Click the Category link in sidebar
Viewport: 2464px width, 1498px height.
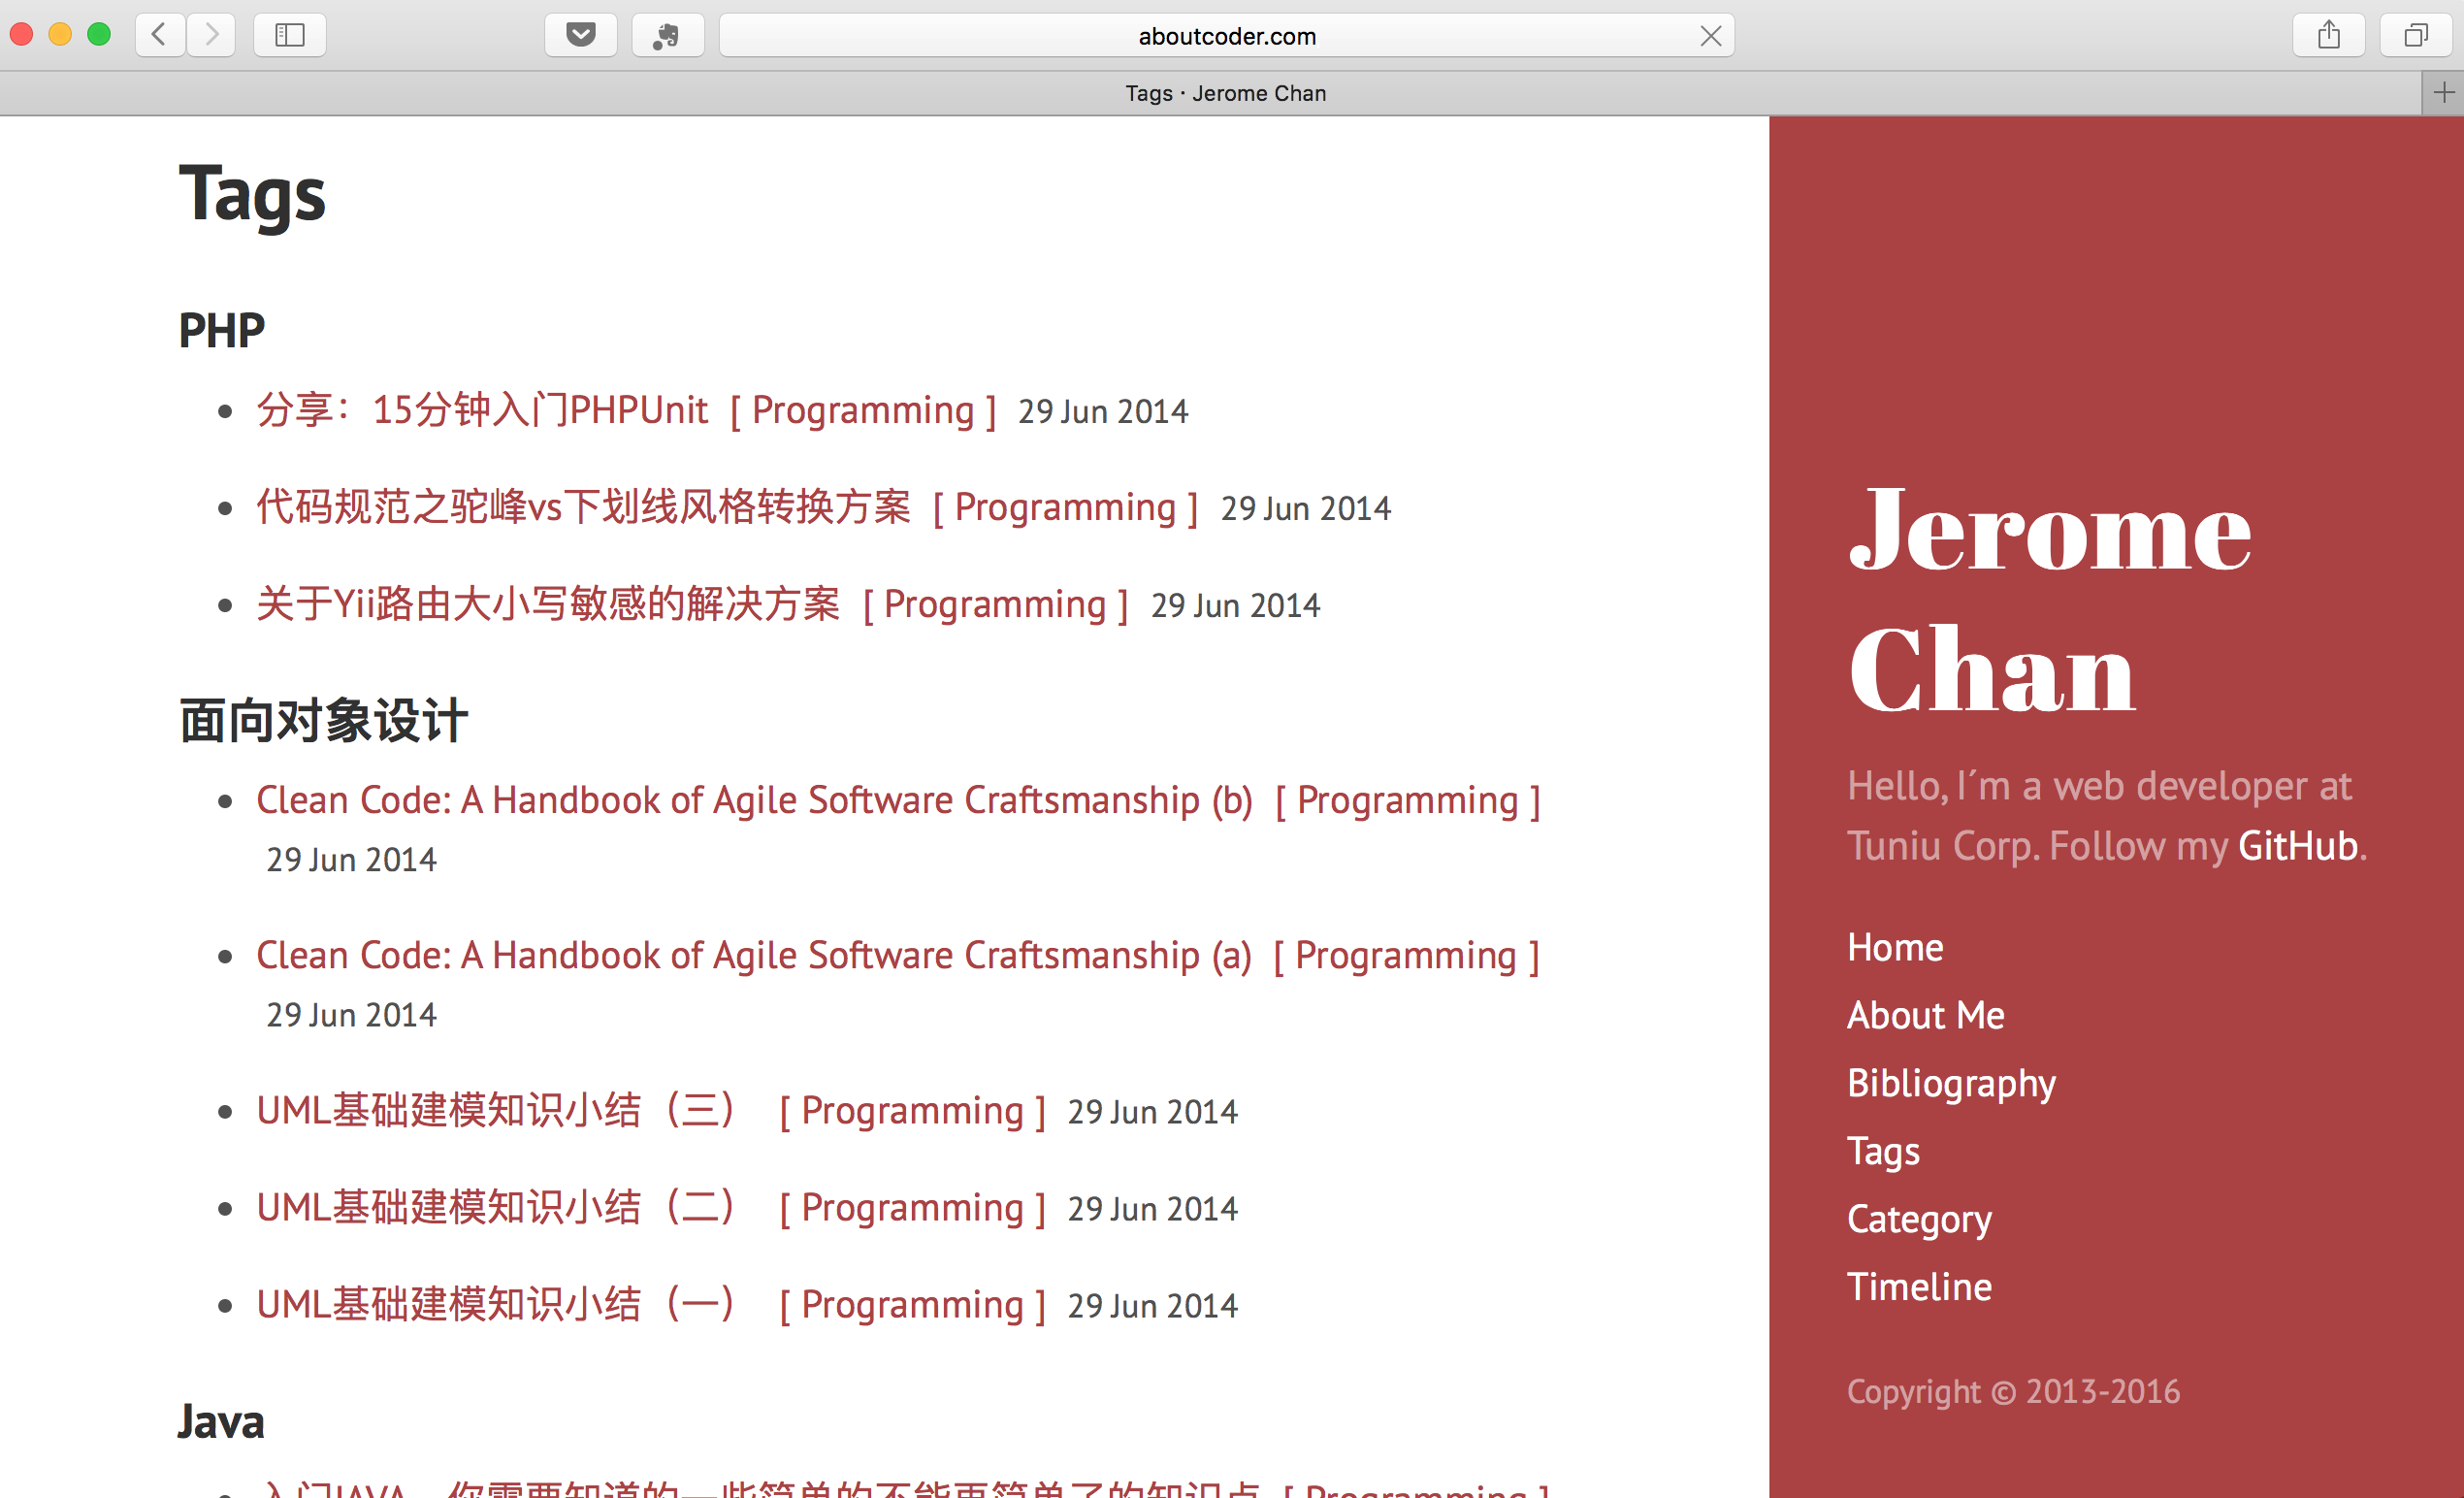[1918, 1219]
